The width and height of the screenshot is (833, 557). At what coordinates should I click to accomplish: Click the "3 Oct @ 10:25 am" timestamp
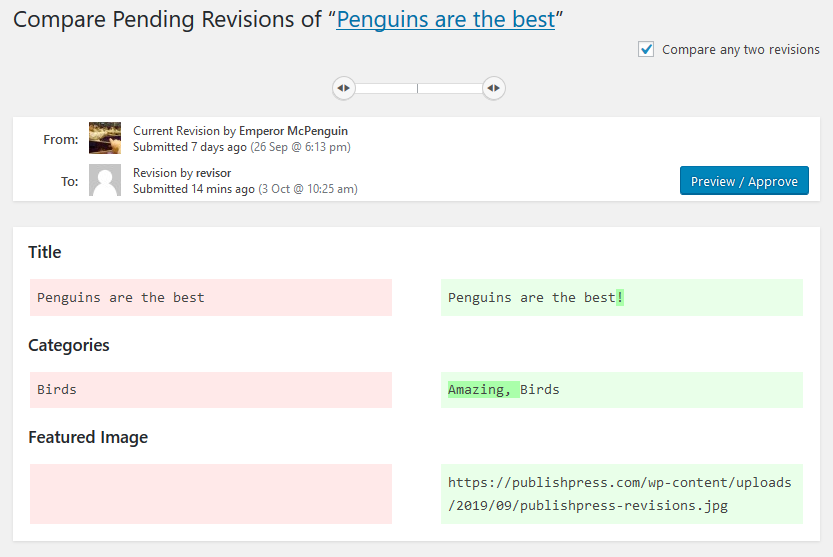[308, 189]
